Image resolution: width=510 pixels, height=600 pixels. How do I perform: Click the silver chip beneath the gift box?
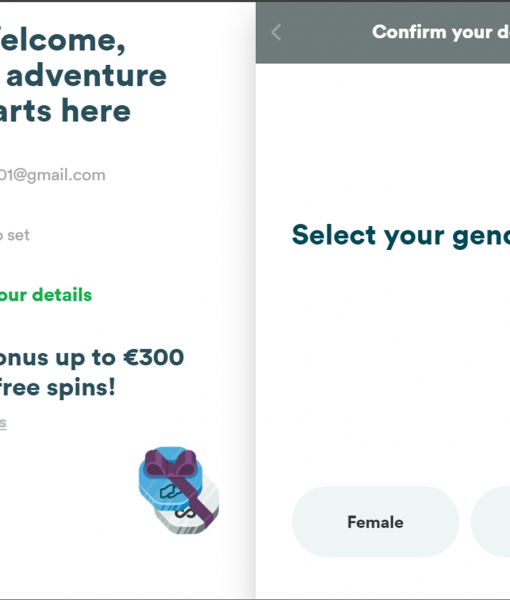[x=187, y=513]
